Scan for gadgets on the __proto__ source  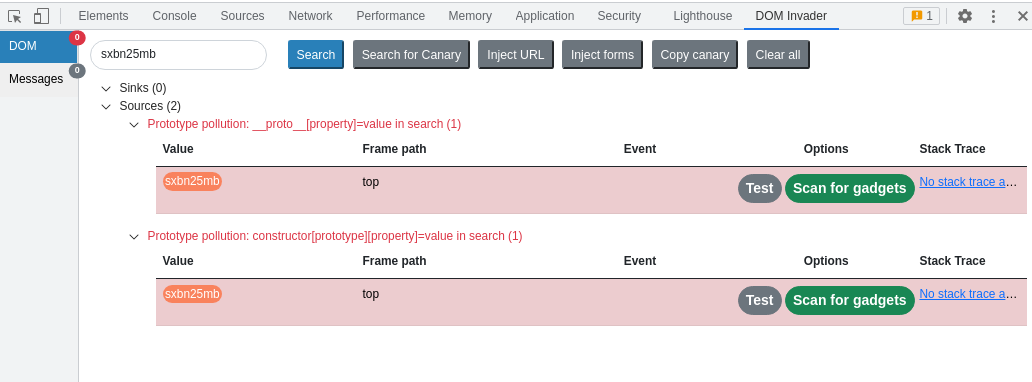pyautogui.click(x=850, y=188)
